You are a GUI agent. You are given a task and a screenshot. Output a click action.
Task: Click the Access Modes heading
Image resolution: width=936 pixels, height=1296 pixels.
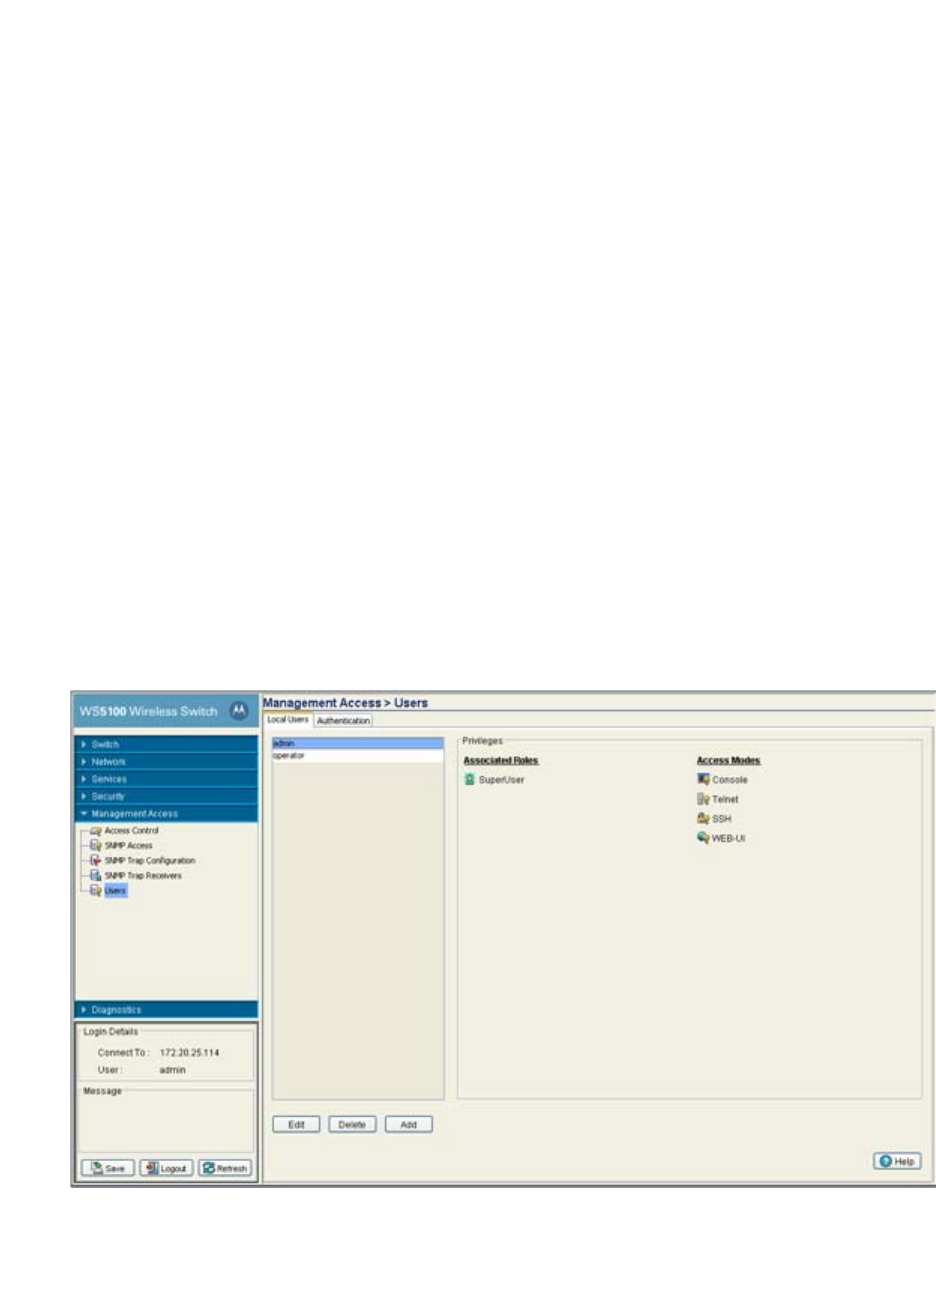pyautogui.click(x=728, y=760)
